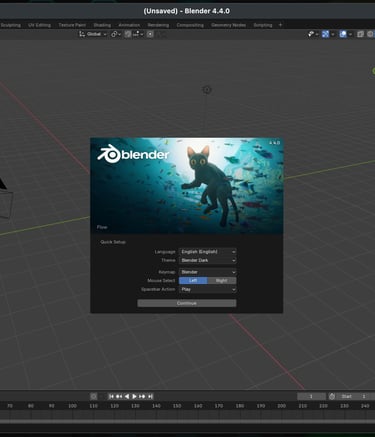The width and height of the screenshot is (375, 437).
Task: Click frame 200 on the timeline ruler
Action: (282, 406)
